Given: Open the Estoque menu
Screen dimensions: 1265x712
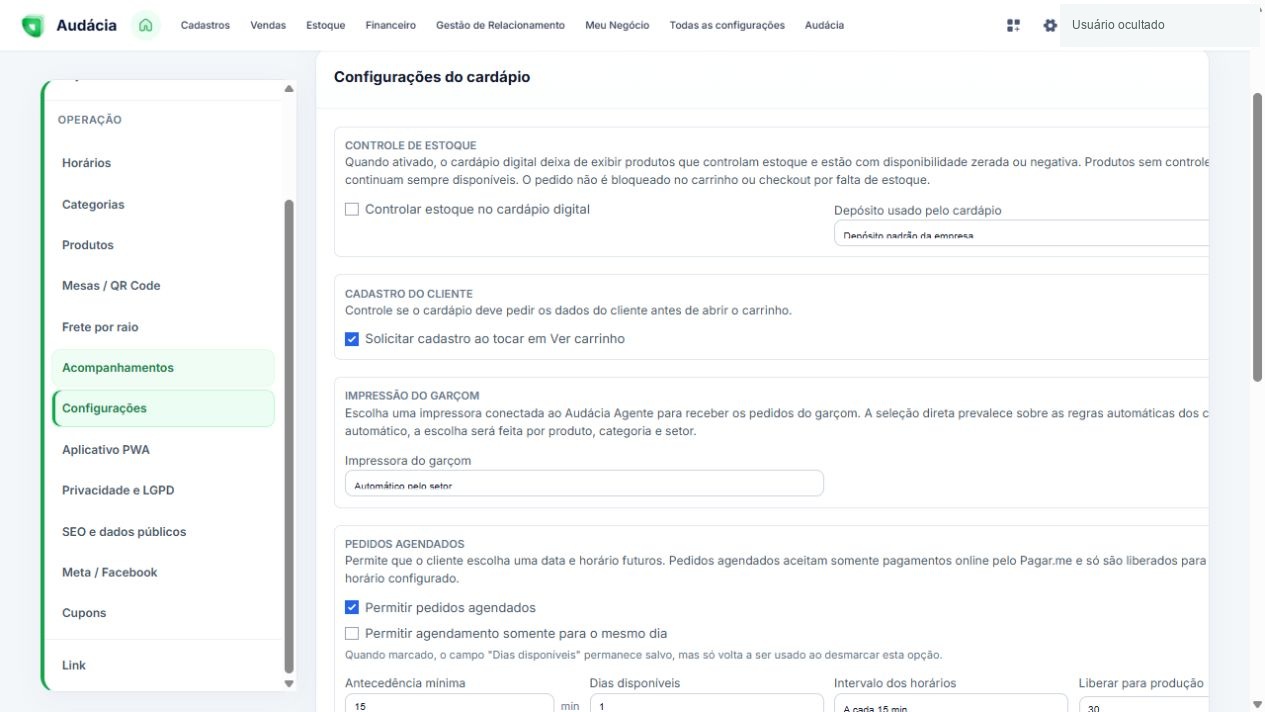Looking at the screenshot, I should pyautogui.click(x=326, y=25).
